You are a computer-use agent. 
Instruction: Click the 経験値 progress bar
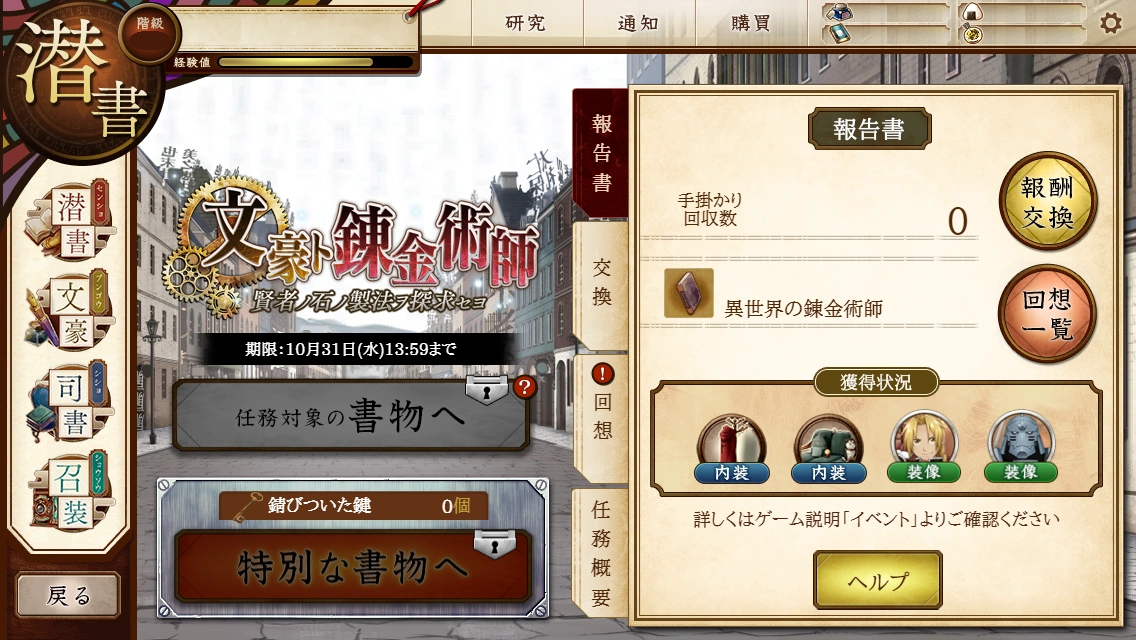point(314,62)
